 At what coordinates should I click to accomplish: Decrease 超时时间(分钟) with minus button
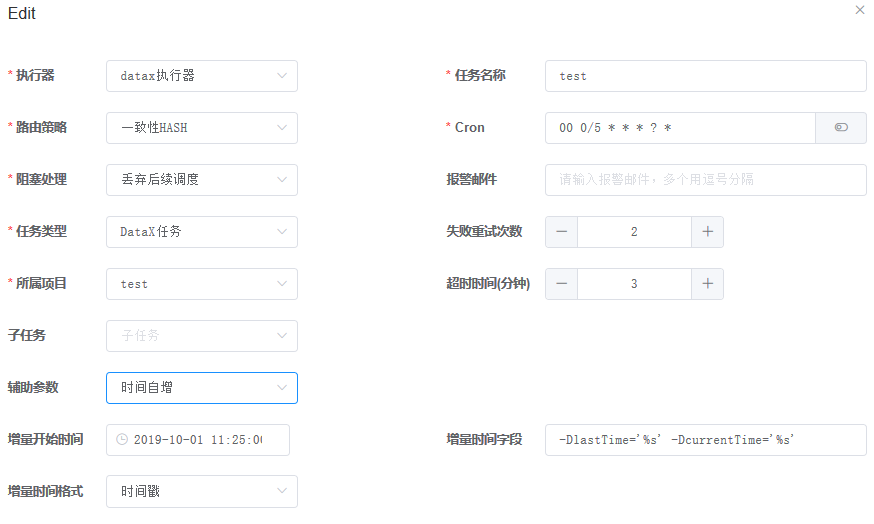tap(562, 284)
